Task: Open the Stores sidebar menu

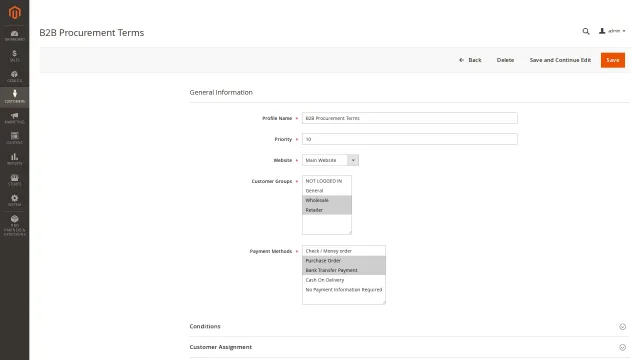Action: [x=15, y=180]
